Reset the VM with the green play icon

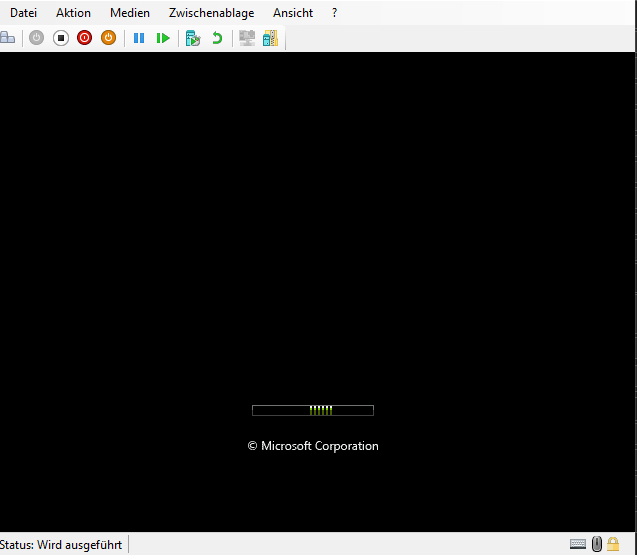(163, 38)
